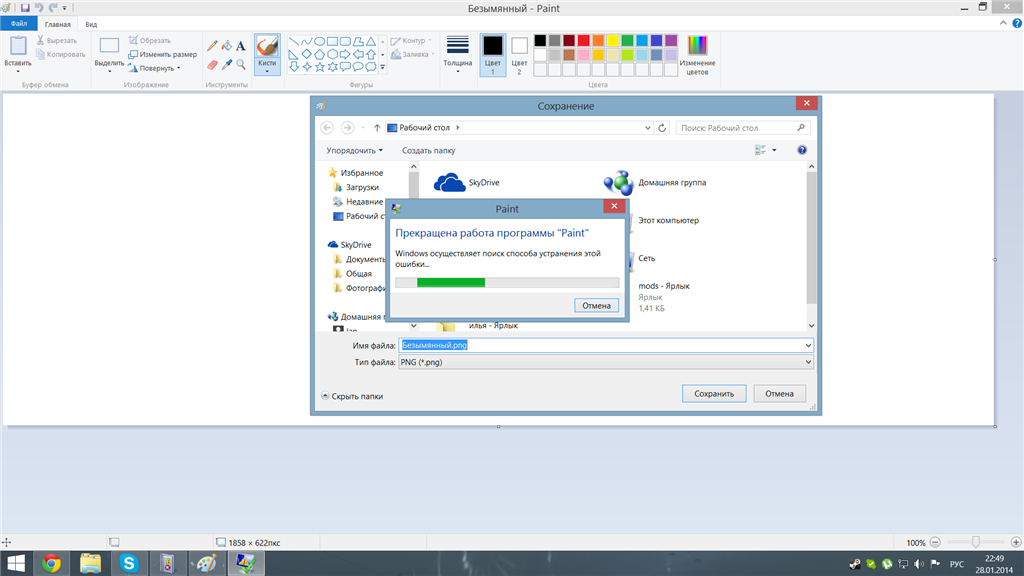The image size is (1024, 576).
Task: Click the Skype icon on the taskbar
Action: click(129, 563)
